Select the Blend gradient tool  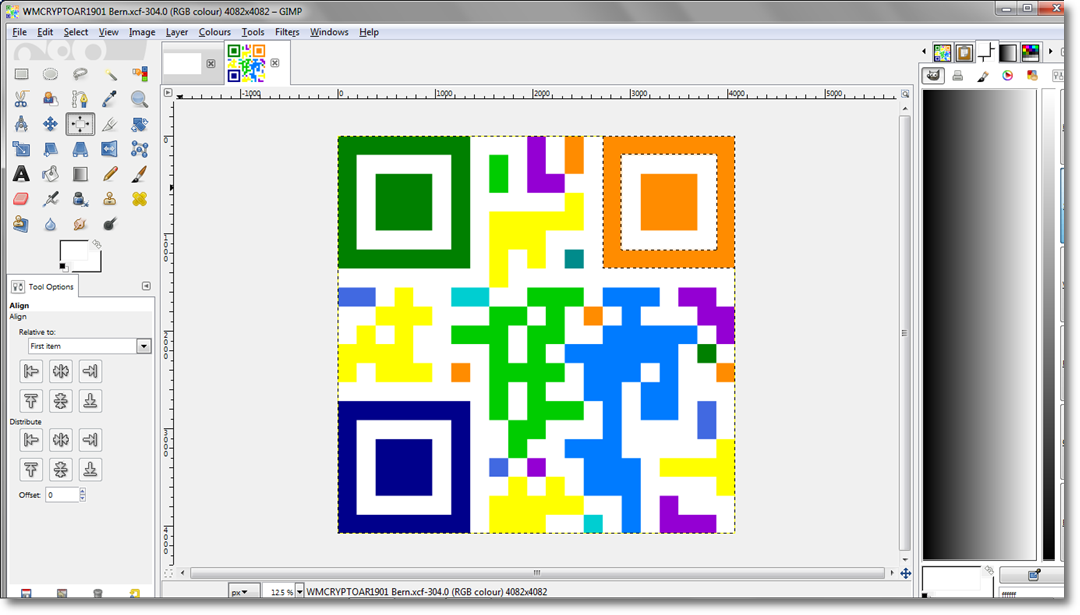point(80,174)
